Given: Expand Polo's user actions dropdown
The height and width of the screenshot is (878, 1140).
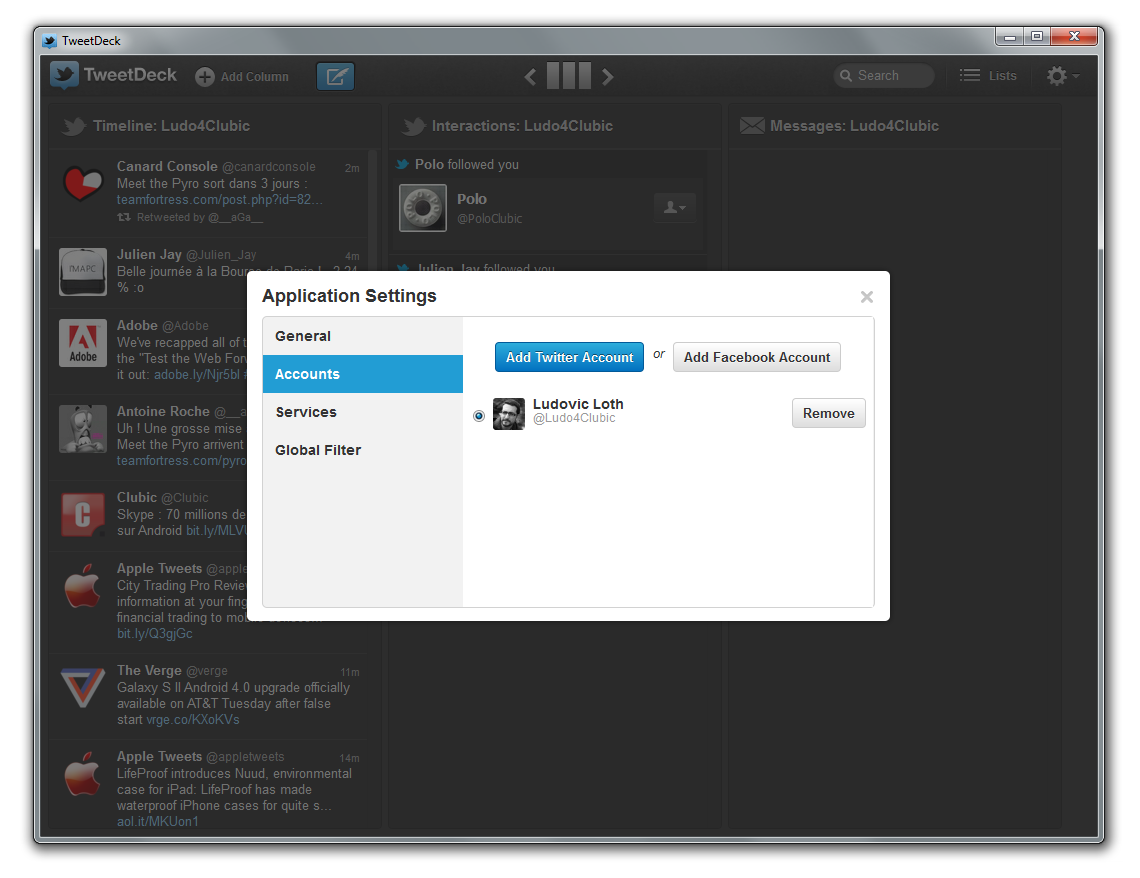Looking at the screenshot, I should pos(674,207).
